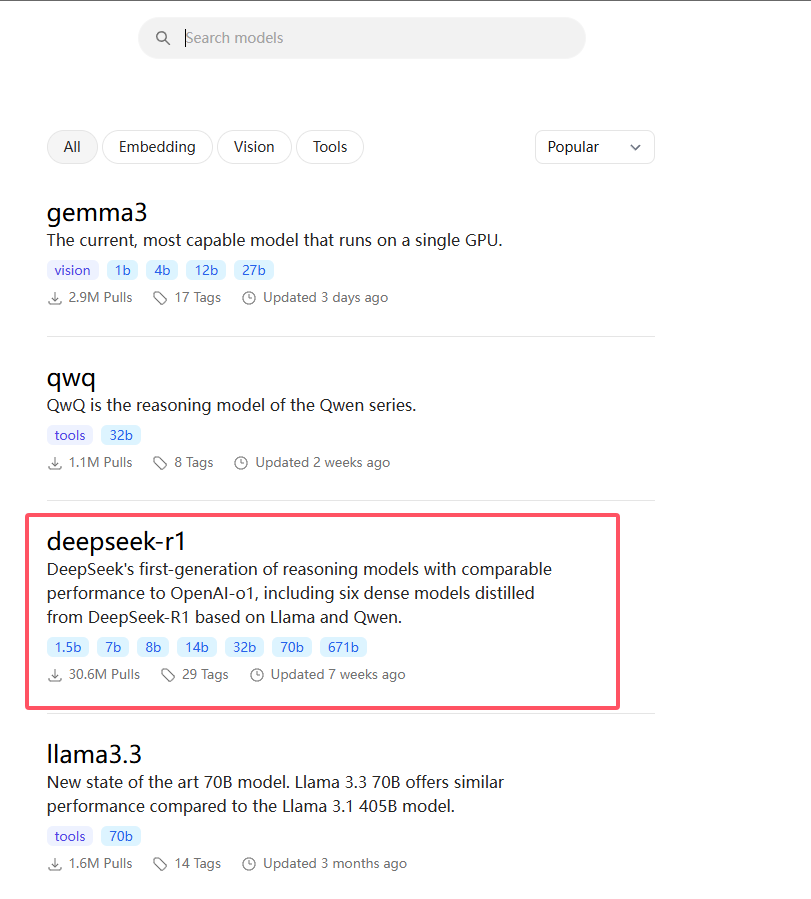Select the Tools filter tab
811x899 pixels.
pyautogui.click(x=330, y=147)
